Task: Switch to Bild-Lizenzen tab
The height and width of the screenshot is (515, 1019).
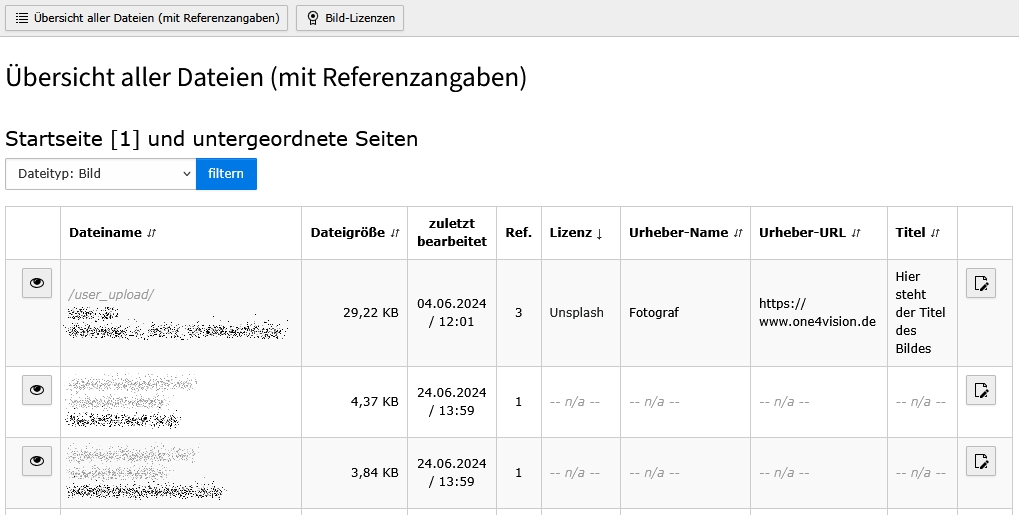Action: click(350, 18)
